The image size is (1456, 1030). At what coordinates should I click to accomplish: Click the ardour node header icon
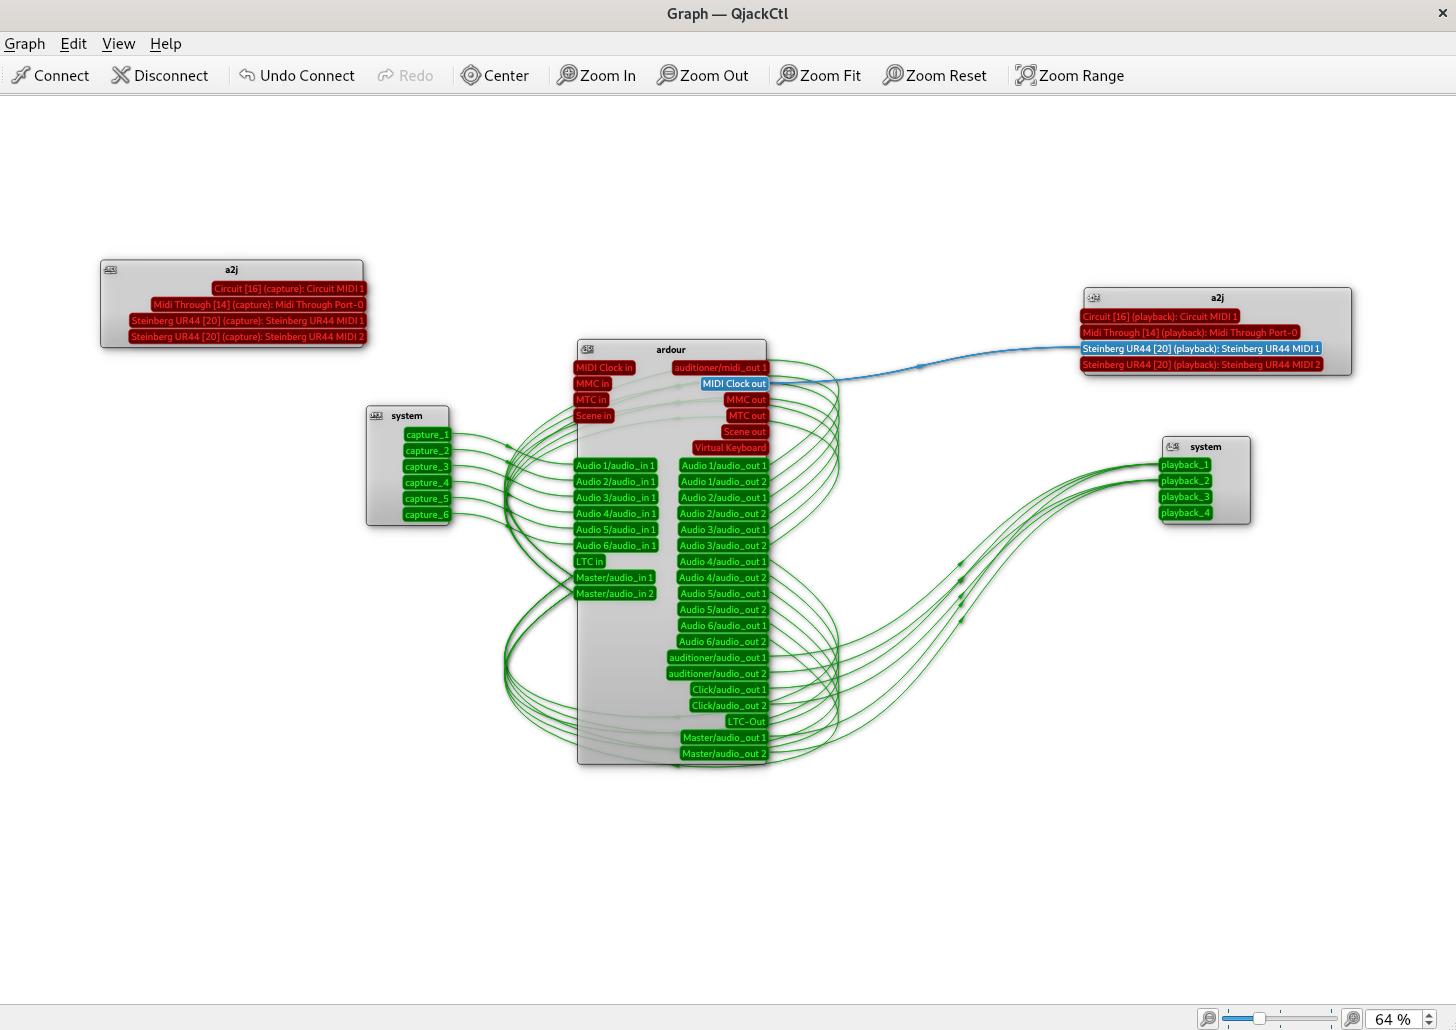(x=588, y=349)
